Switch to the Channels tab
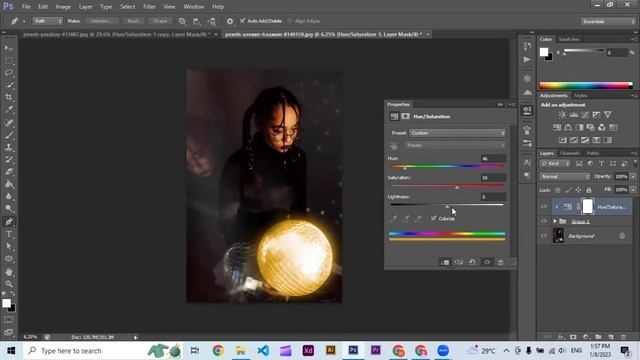Screen dimensions: 640x360 click(x=569, y=153)
